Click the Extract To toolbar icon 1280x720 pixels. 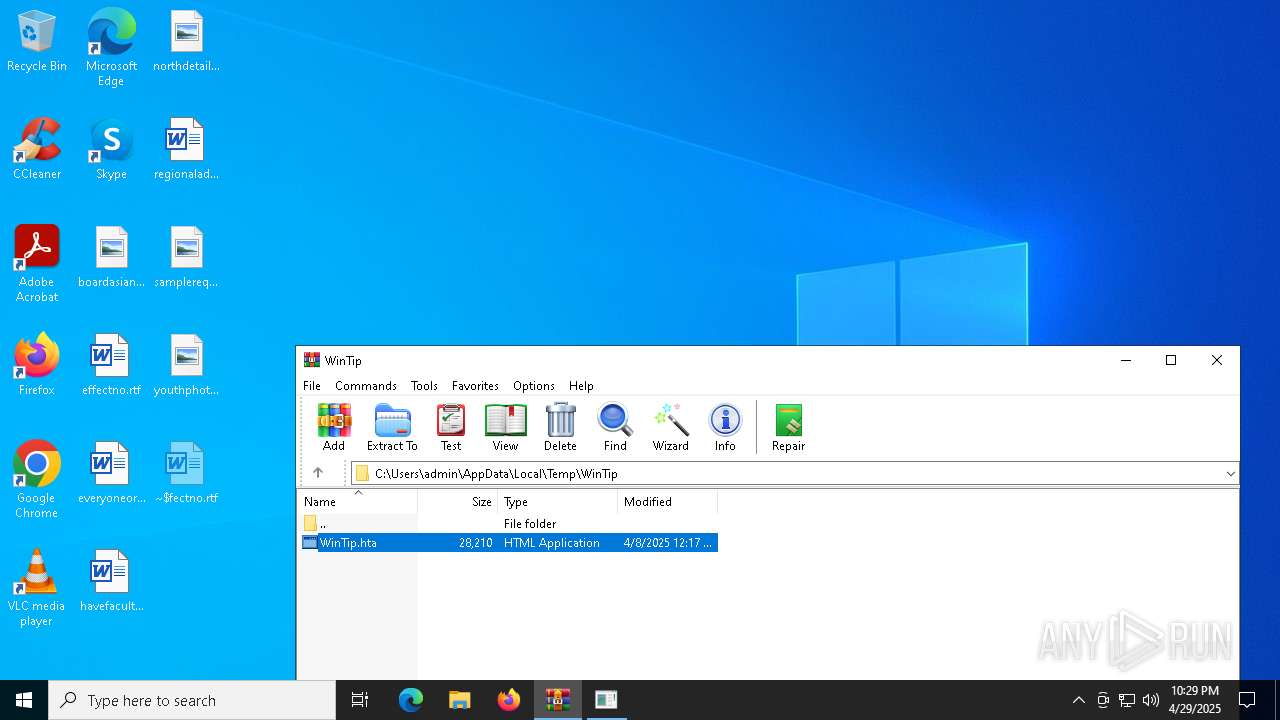pos(392,428)
